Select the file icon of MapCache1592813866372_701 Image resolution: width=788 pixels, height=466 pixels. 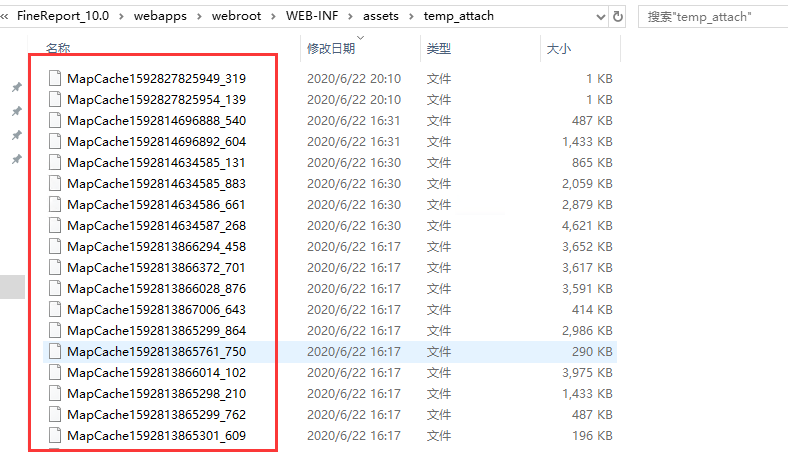click(x=55, y=267)
